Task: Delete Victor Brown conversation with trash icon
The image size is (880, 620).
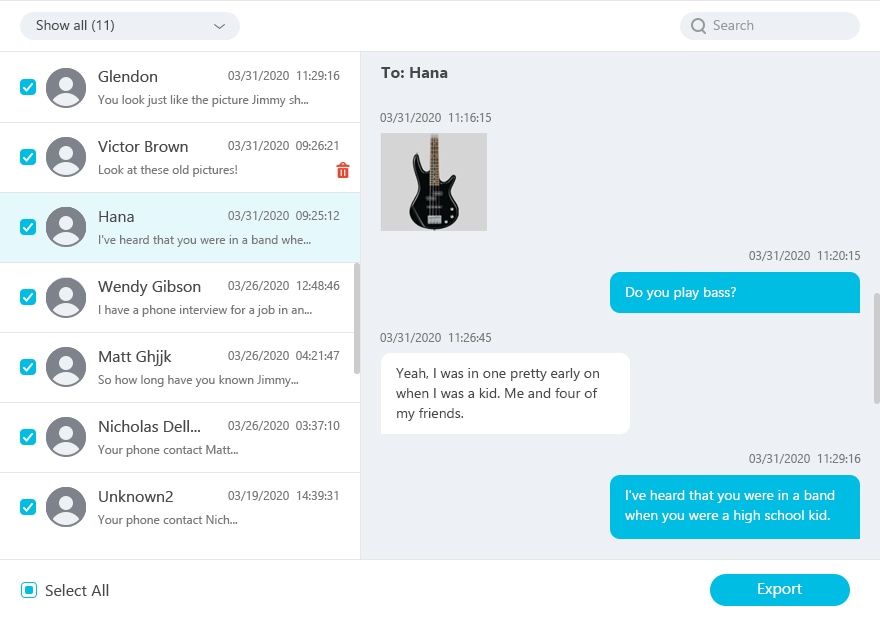Action: 343,170
